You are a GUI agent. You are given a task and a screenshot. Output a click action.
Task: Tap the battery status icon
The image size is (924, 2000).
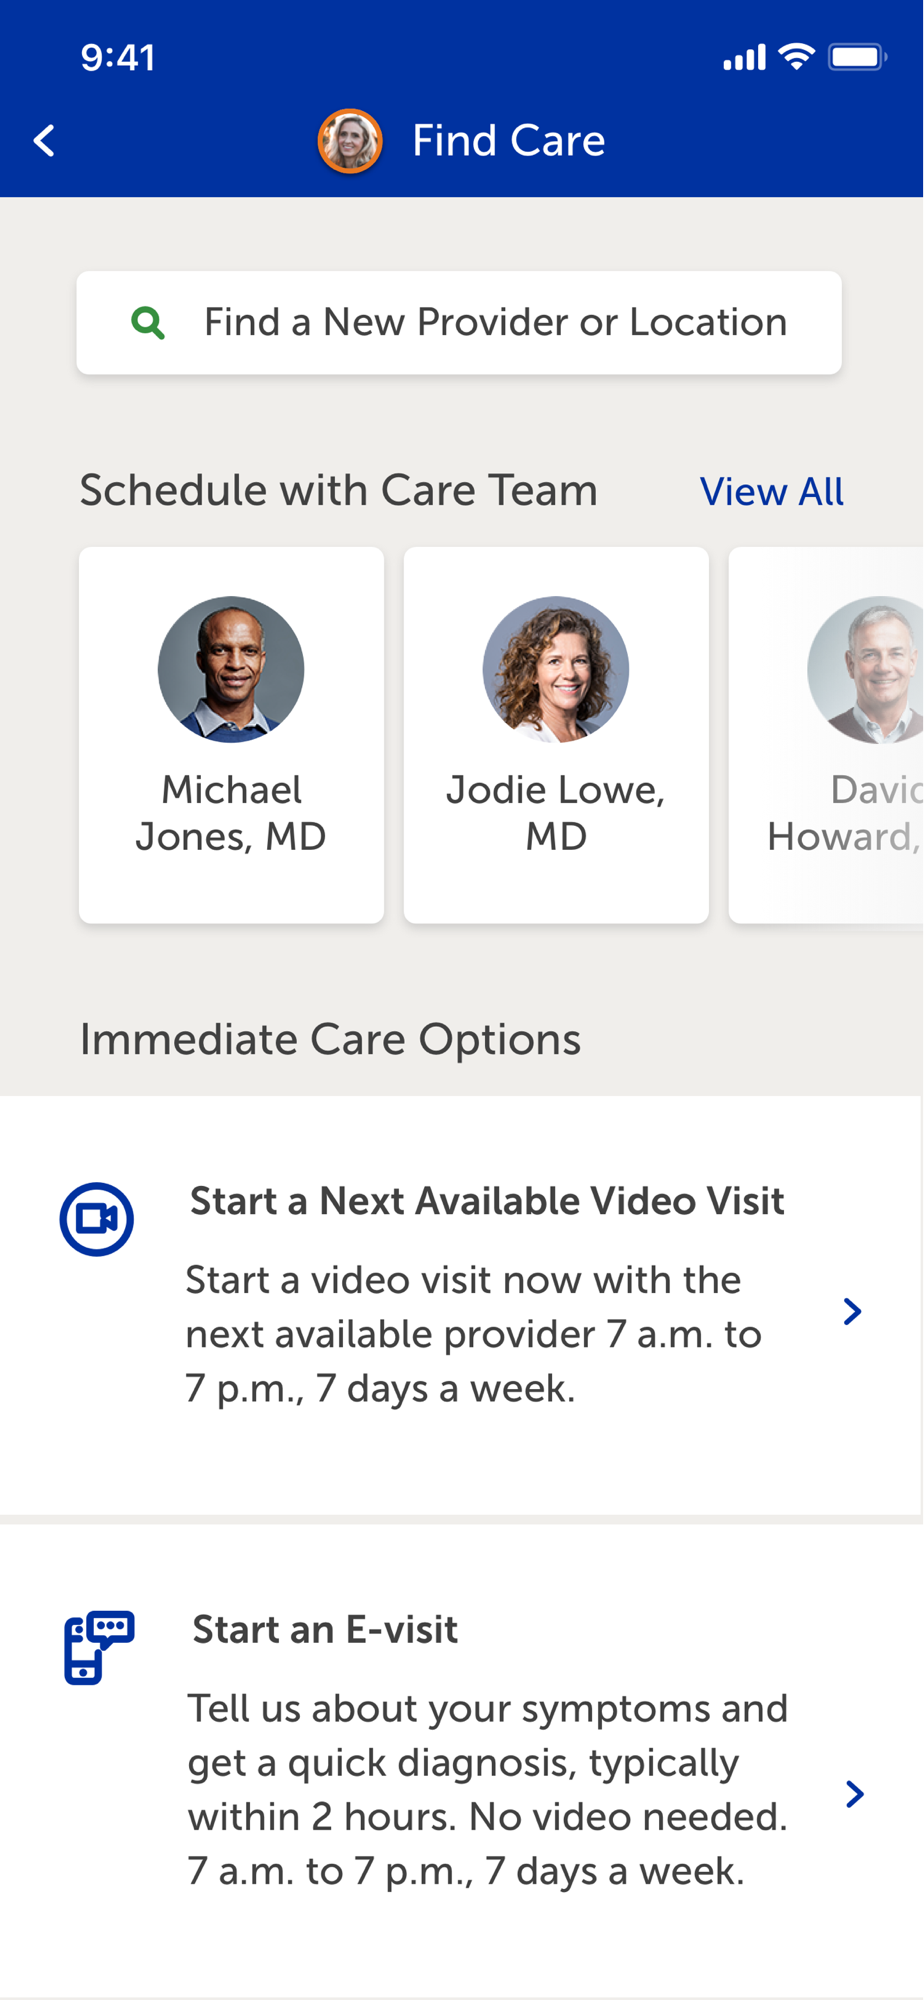point(857,57)
